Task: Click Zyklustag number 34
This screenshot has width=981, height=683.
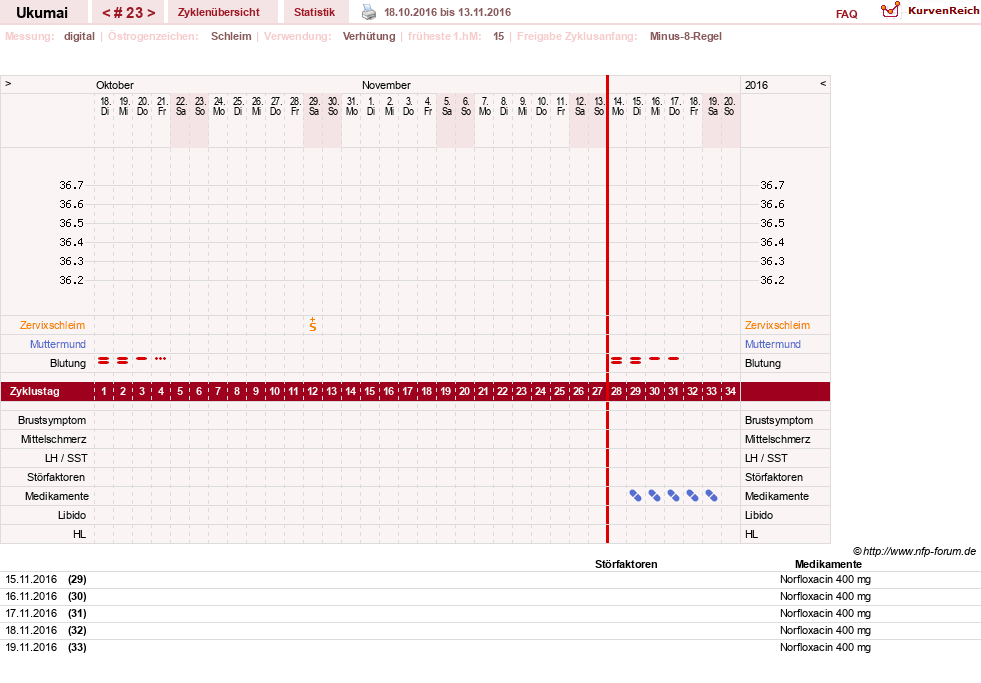Action: coord(730,391)
